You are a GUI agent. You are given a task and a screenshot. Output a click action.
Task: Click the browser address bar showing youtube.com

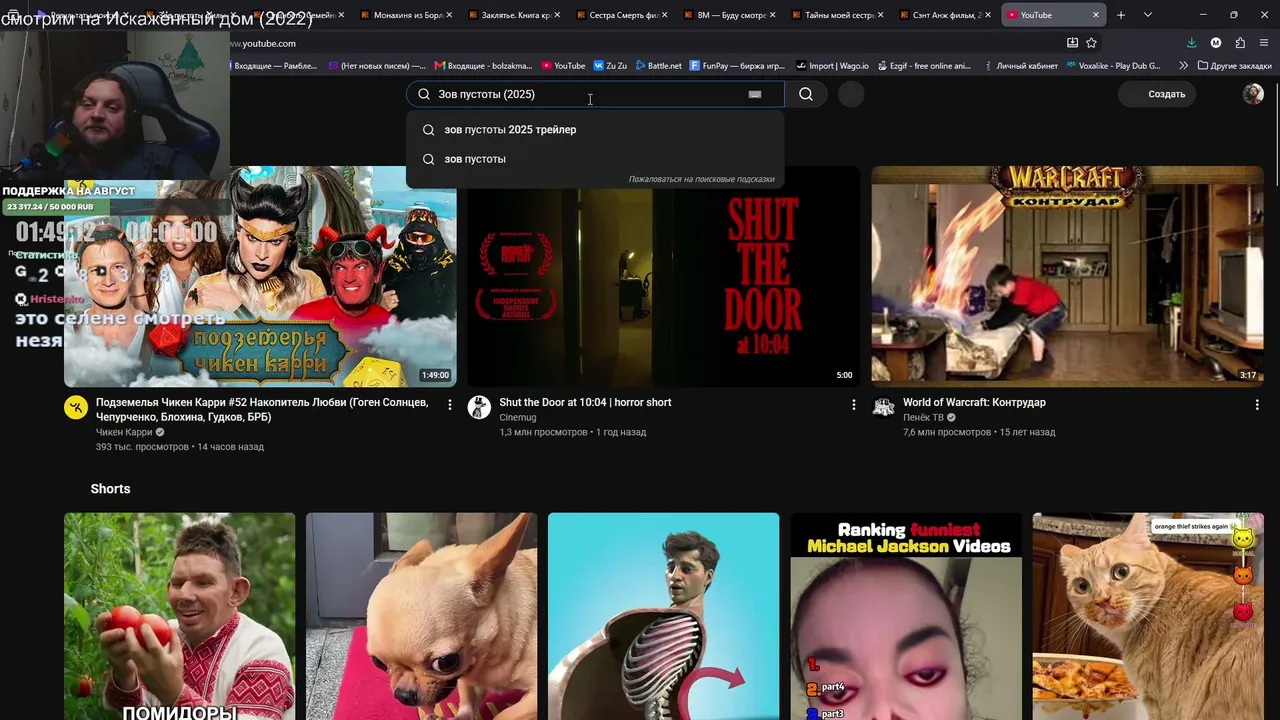tap(640, 43)
